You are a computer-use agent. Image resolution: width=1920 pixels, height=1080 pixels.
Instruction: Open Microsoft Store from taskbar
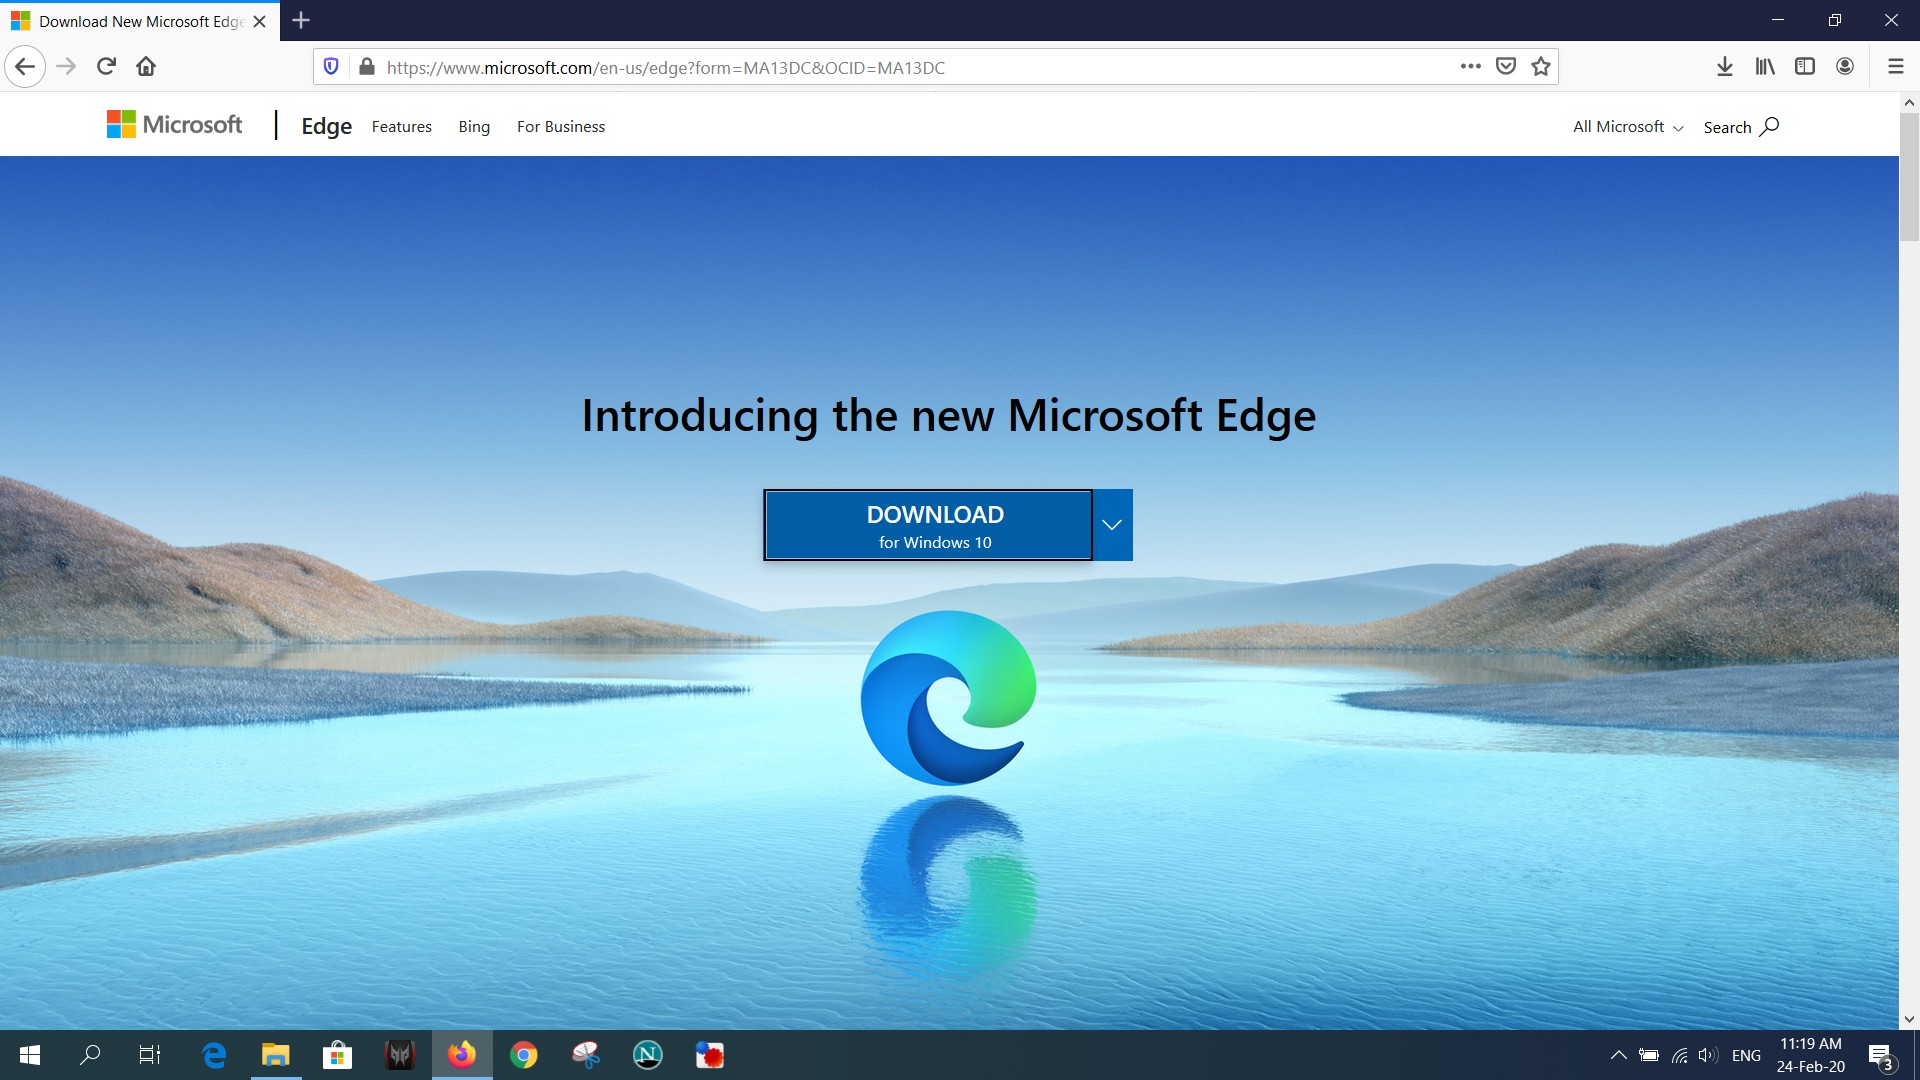pos(338,1055)
